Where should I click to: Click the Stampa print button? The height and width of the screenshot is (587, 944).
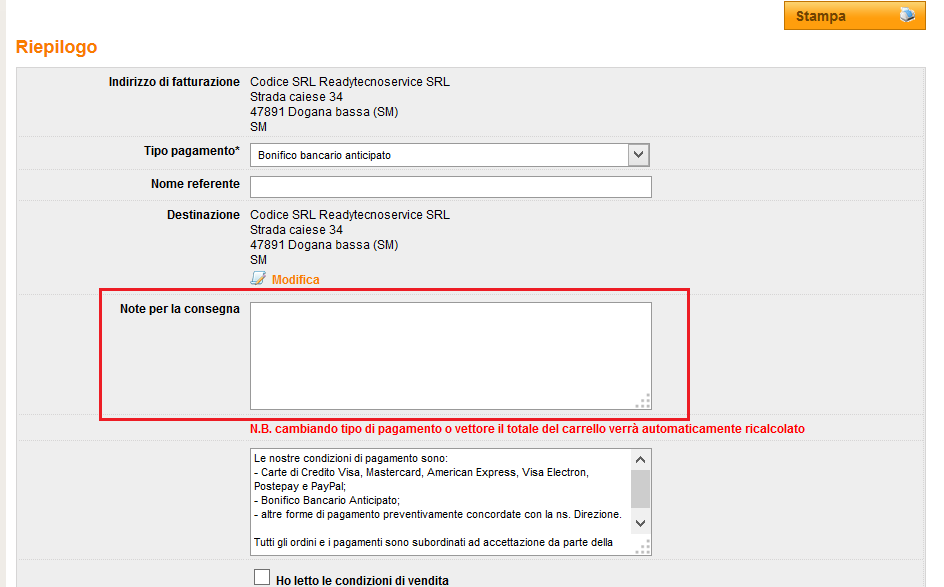(x=854, y=16)
